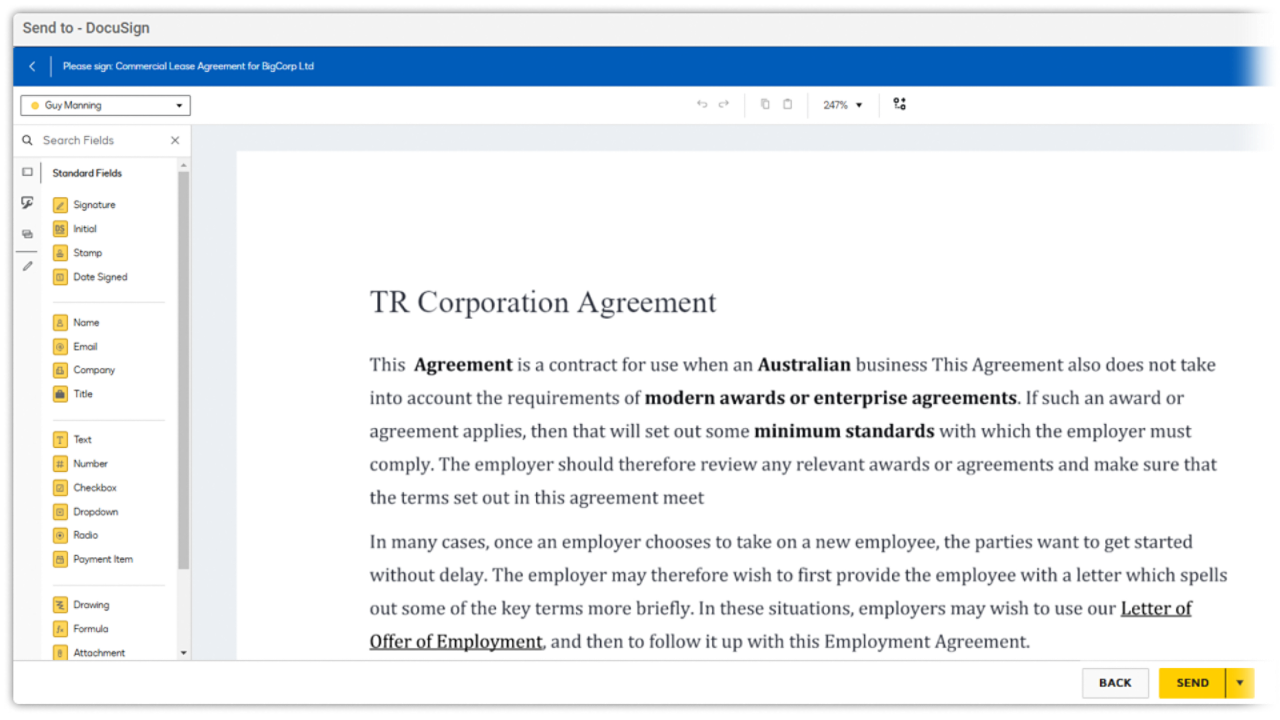Image resolution: width=1280 pixels, height=720 pixels.
Task: Click the copy icon in toolbar
Action: coord(765,105)
